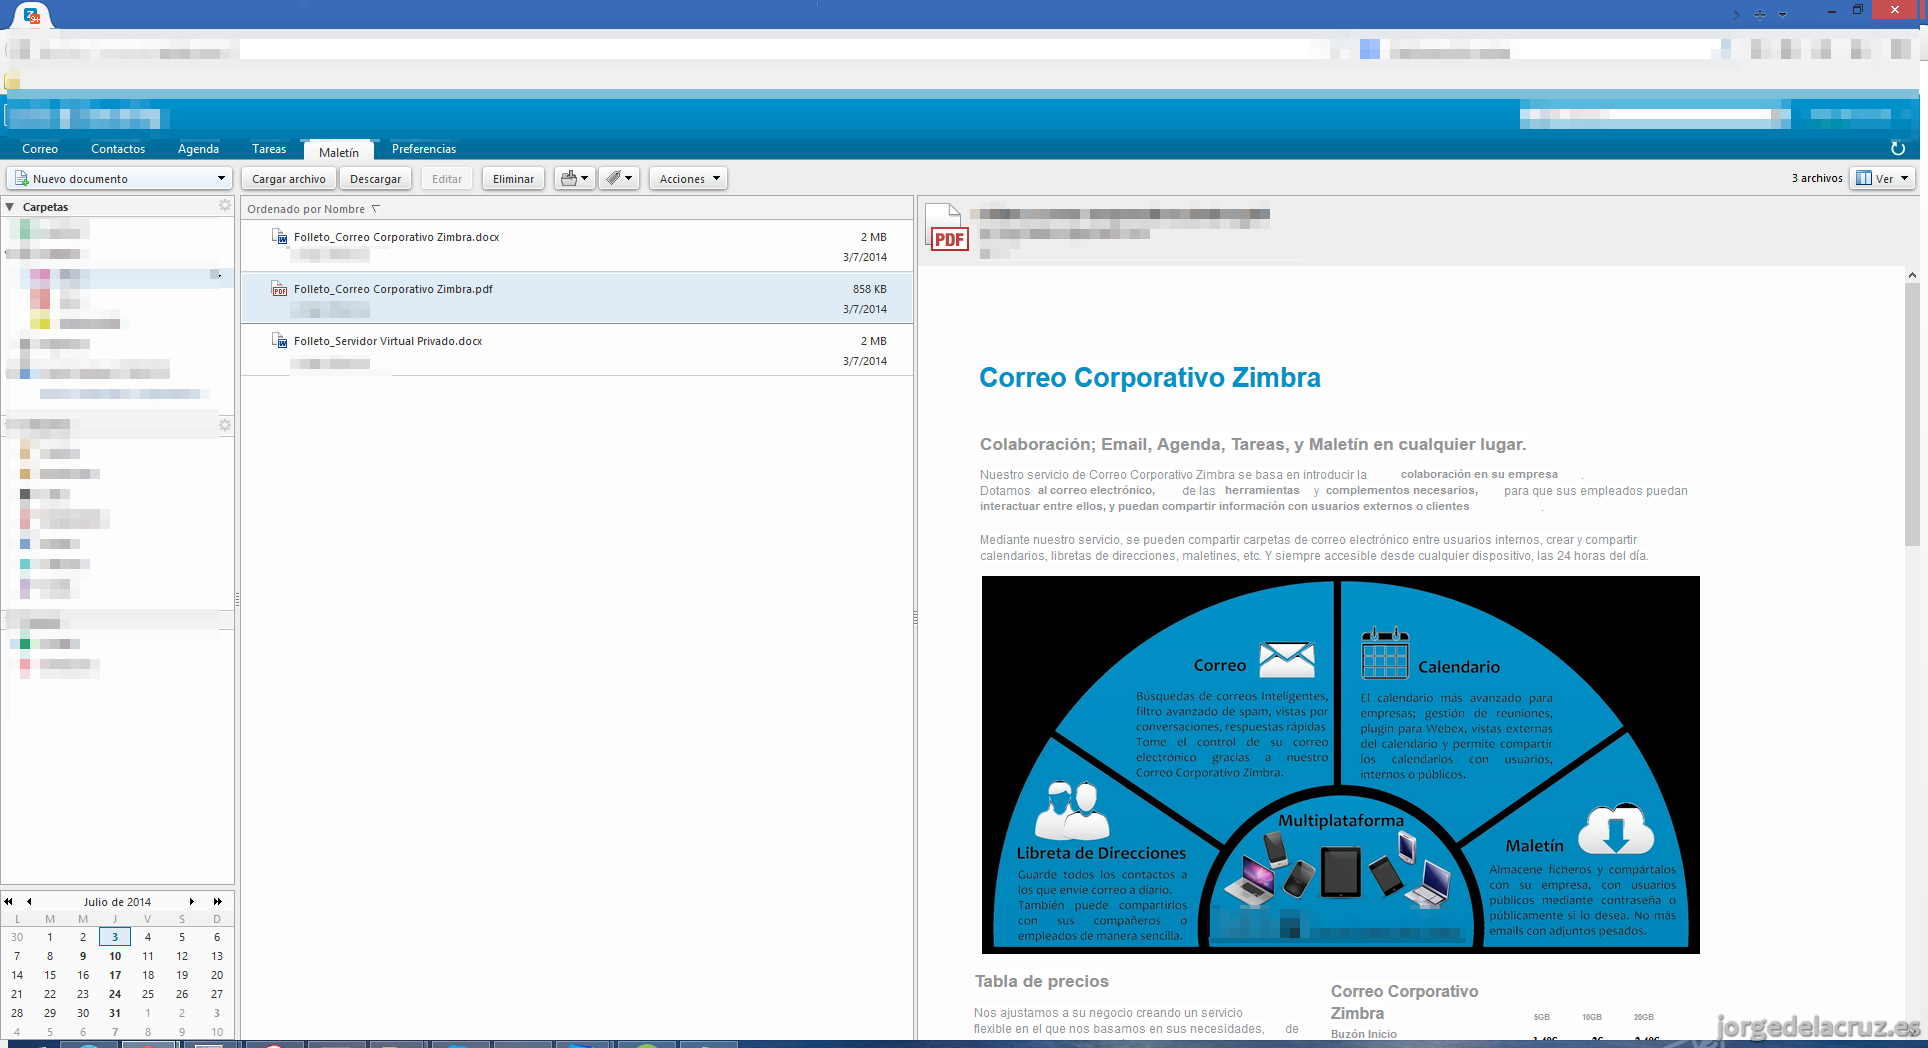Click the 'Julio de 2014' calendar title
This screenshot has height=1048, width=1928.
tap(117, 902)
